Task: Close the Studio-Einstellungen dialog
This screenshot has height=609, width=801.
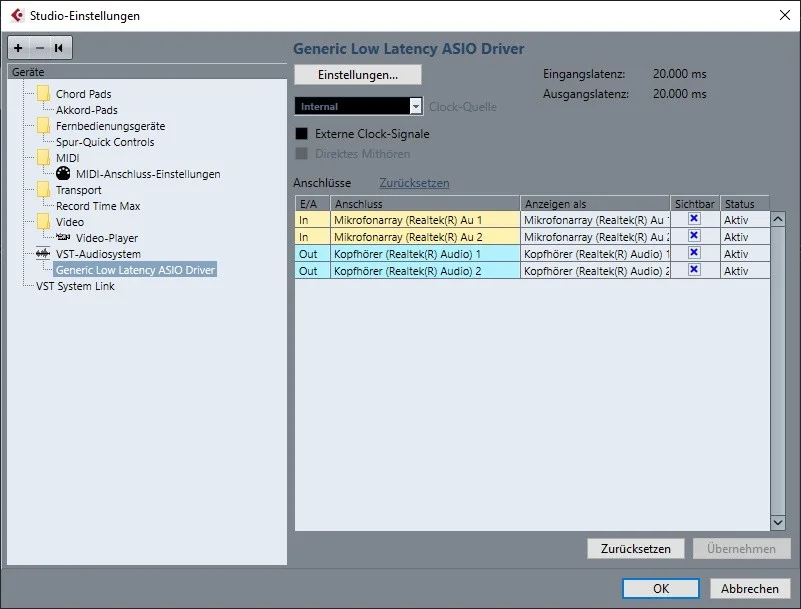Action: [x=785, y=15]
